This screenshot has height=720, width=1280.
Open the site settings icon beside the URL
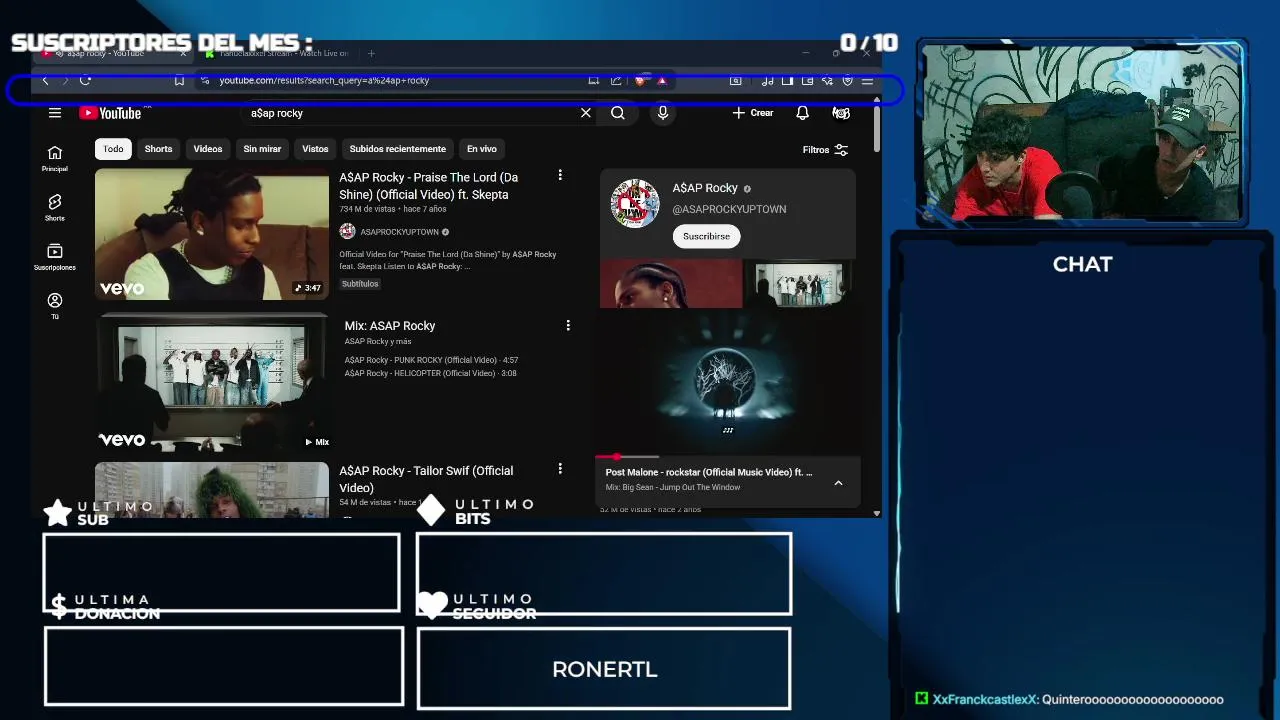coord(205,80)
